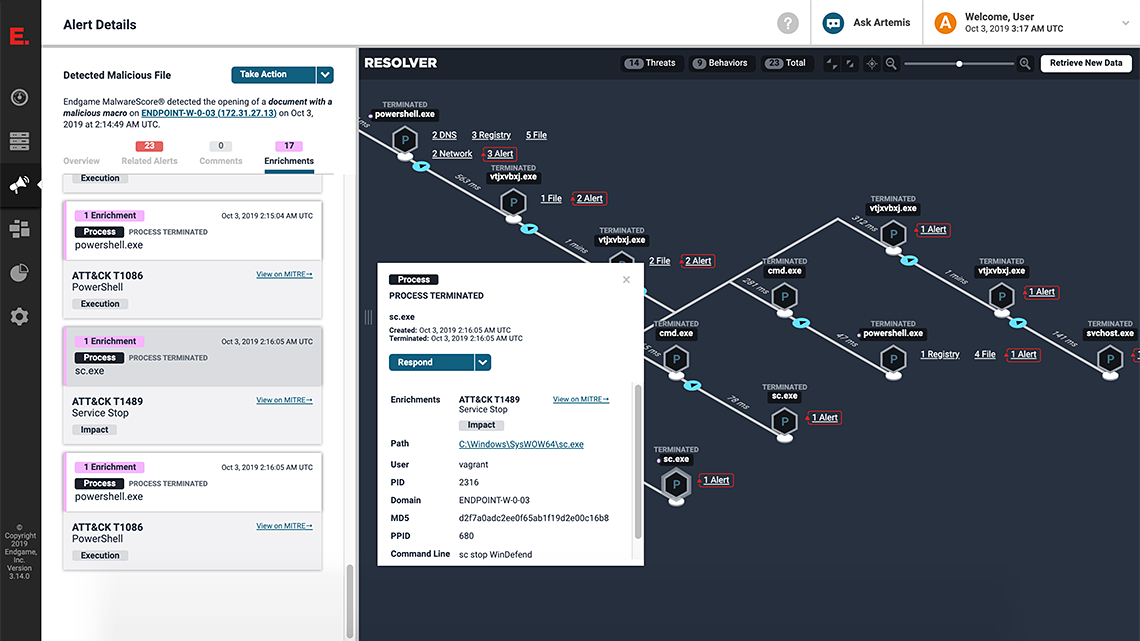Click the expand-outward arrows icon in Resolver toolbar
The image size is (1140, 641).
[x=849, y=63]
